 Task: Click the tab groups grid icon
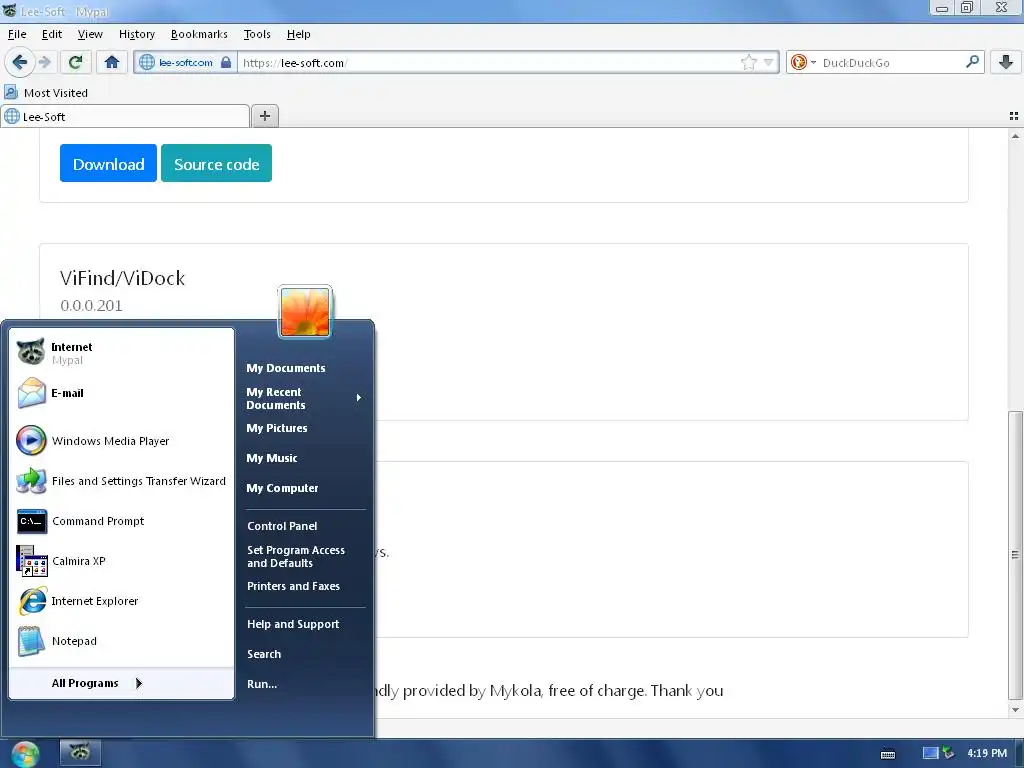tap(1014, 116)
